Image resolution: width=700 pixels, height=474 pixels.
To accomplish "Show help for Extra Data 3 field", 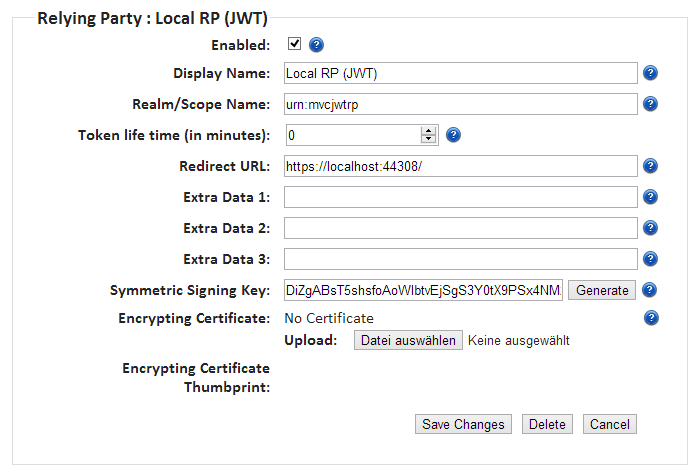I will (650, 259).
